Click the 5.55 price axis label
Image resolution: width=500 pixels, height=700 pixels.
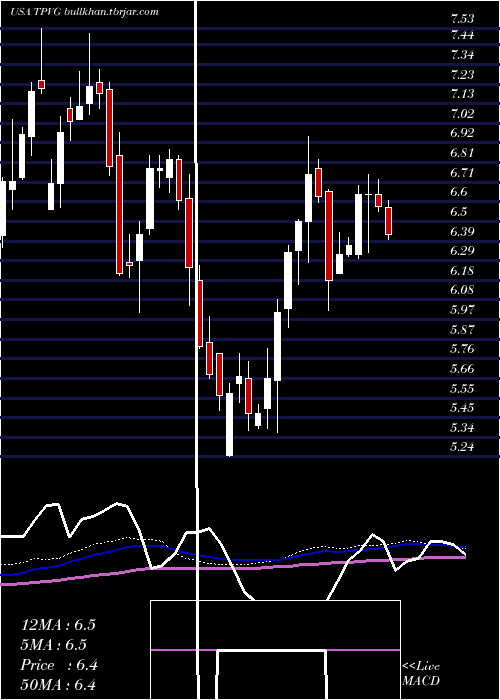click(462, 388)
